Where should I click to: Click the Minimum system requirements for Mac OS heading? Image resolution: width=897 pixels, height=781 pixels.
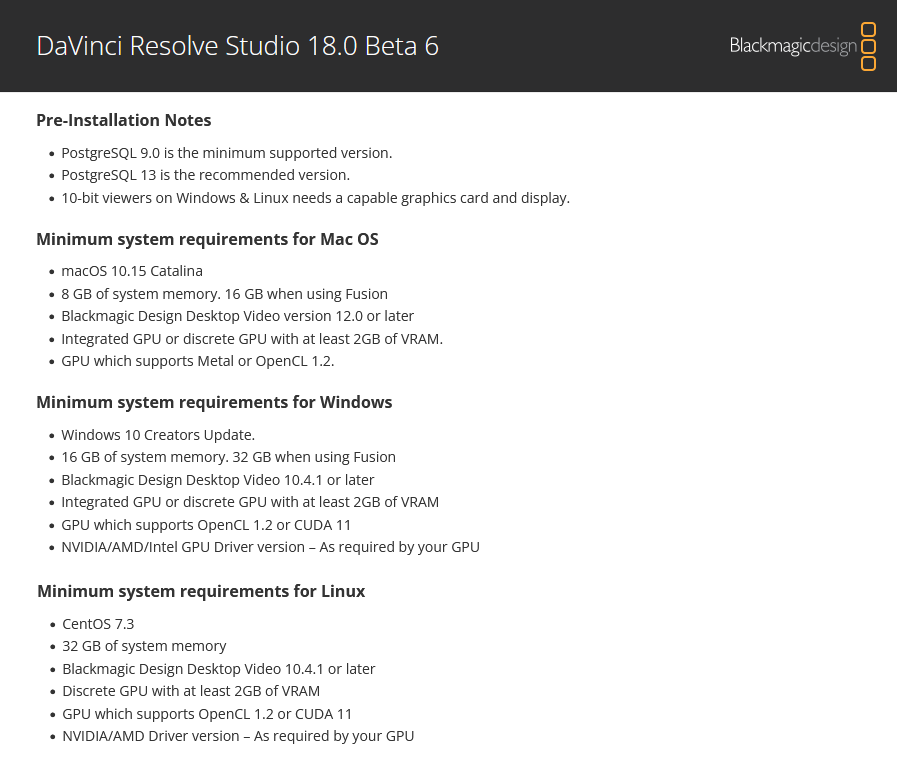point(207,239)
